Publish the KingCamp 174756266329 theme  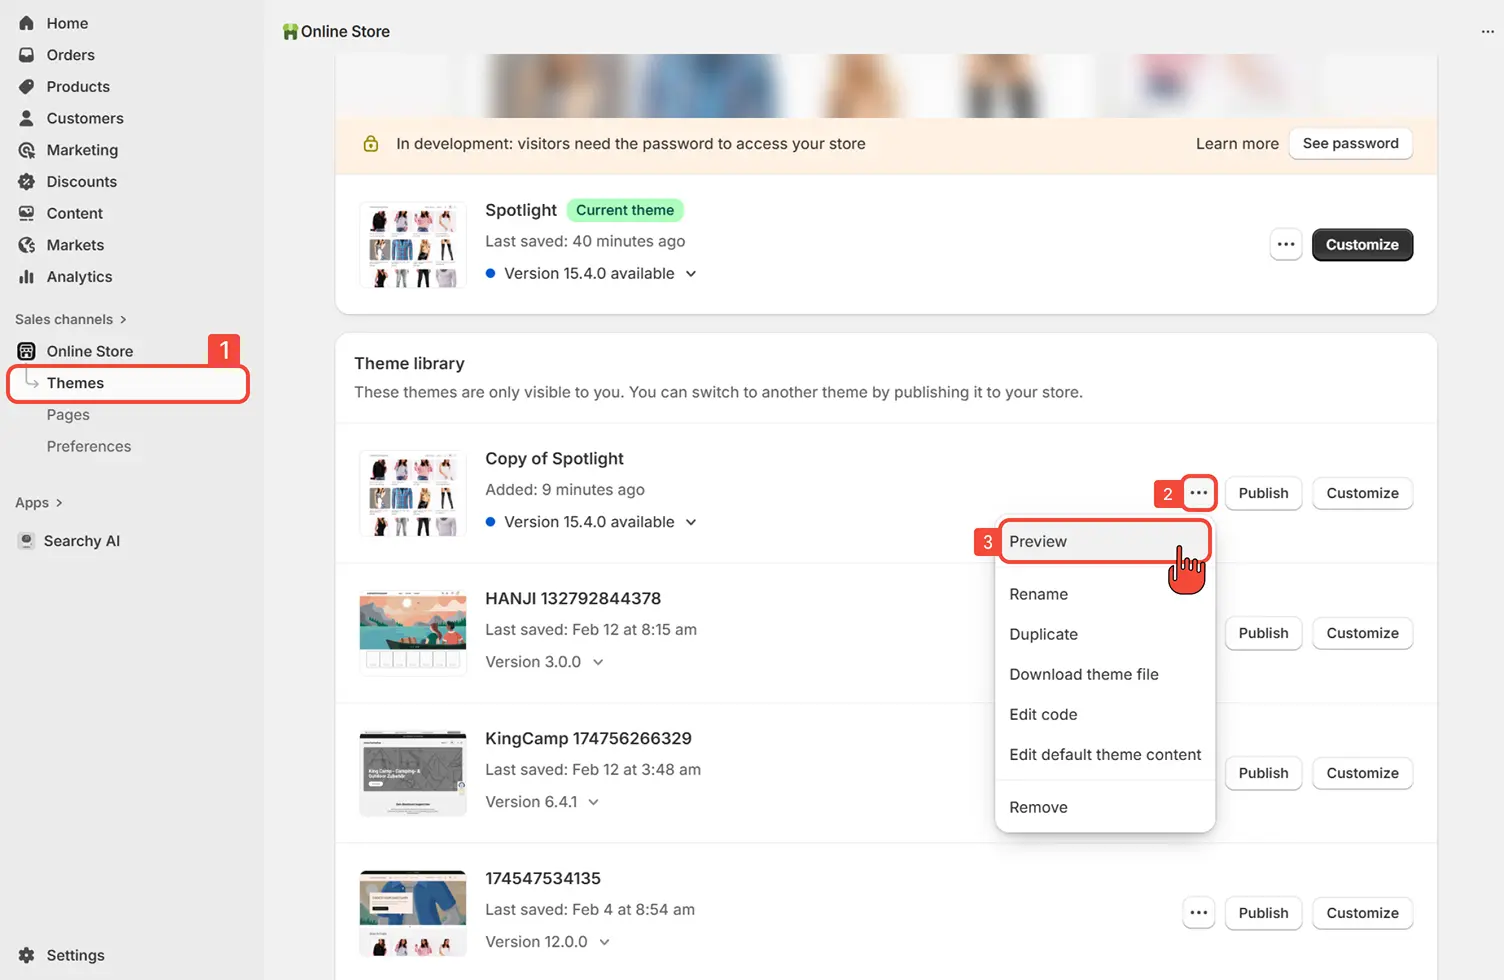pos(1263,773)
